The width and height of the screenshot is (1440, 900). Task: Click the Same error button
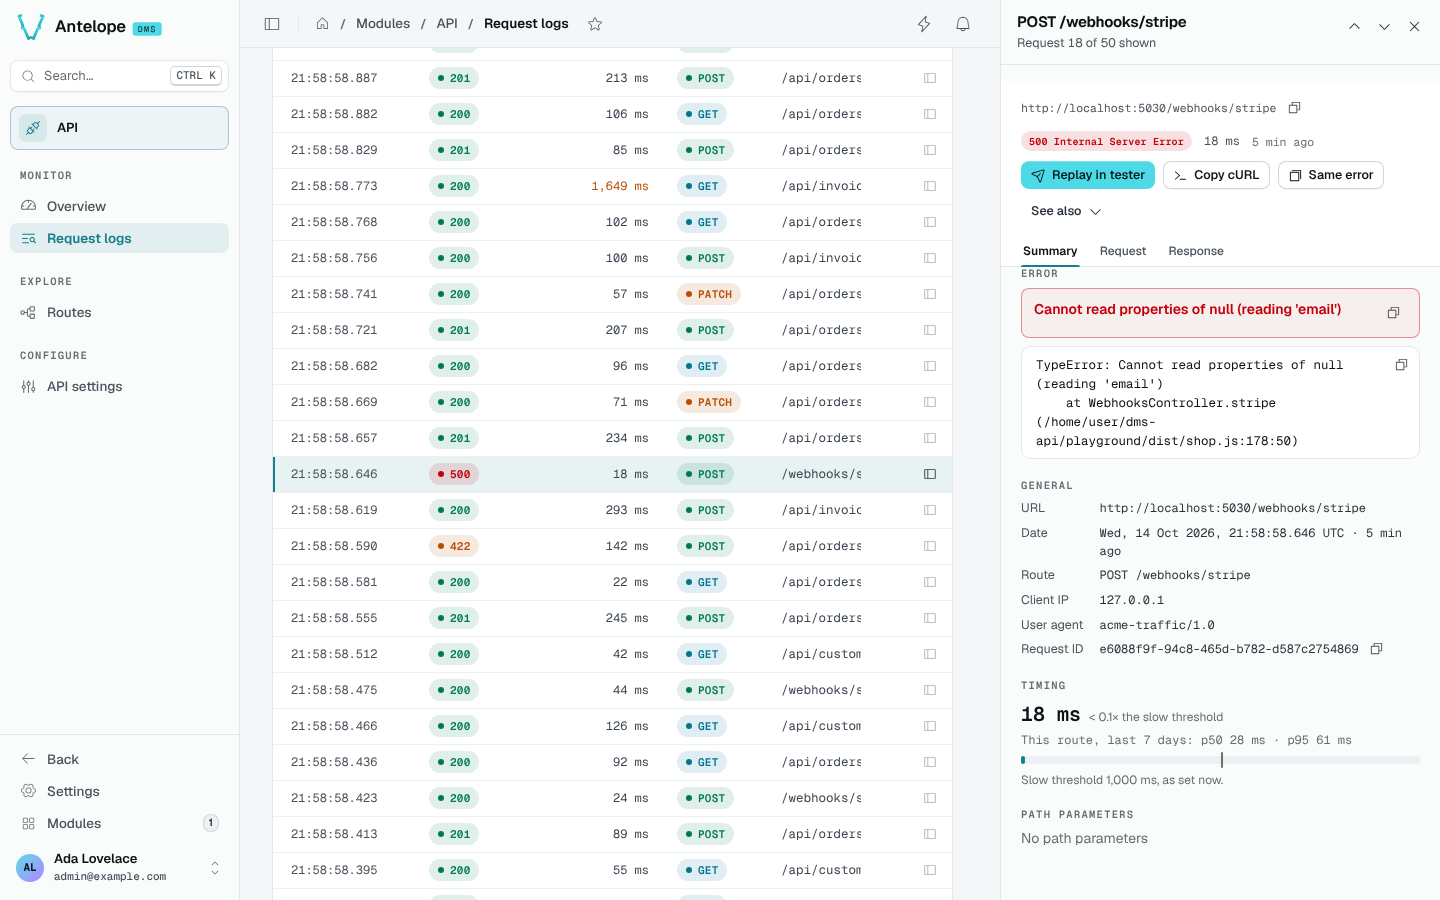point(1331,175)
